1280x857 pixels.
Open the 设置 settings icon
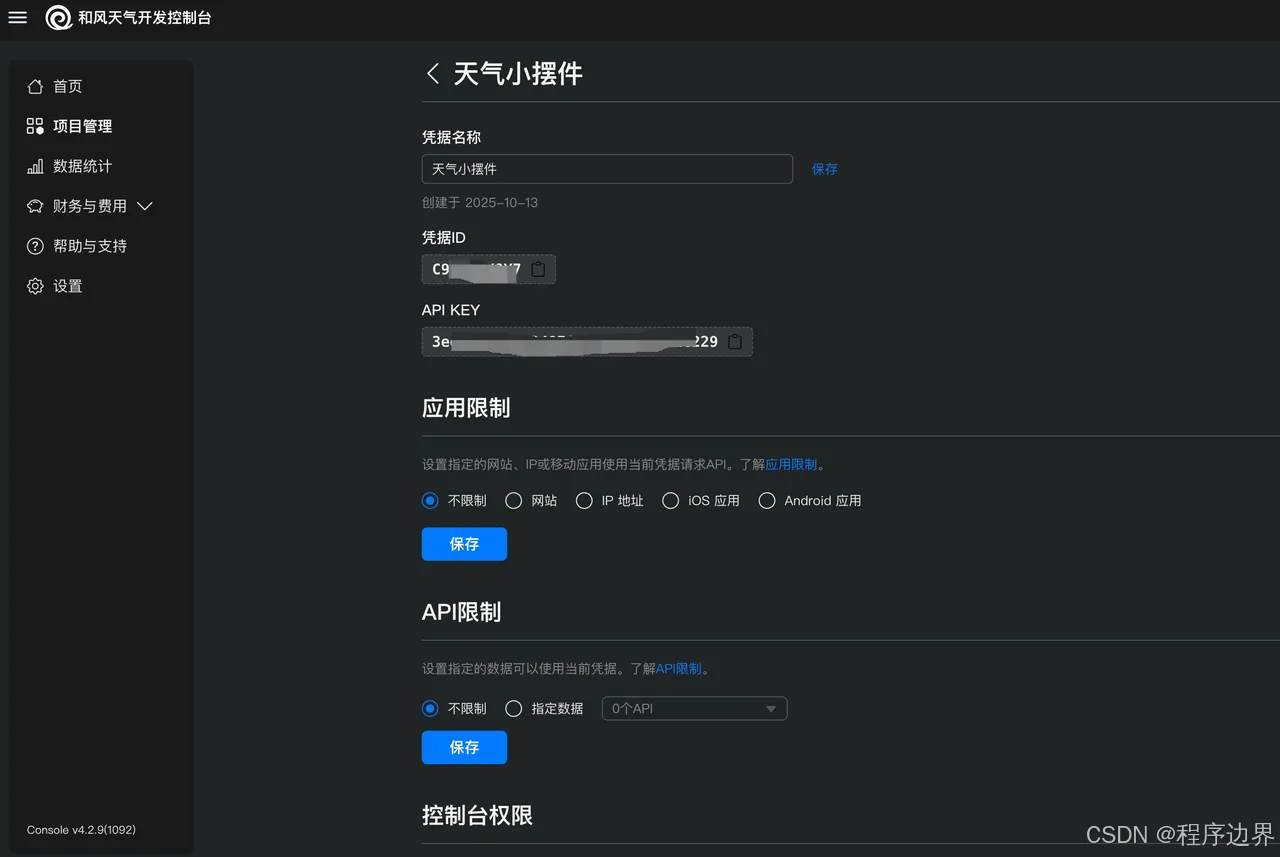(35, 286)
